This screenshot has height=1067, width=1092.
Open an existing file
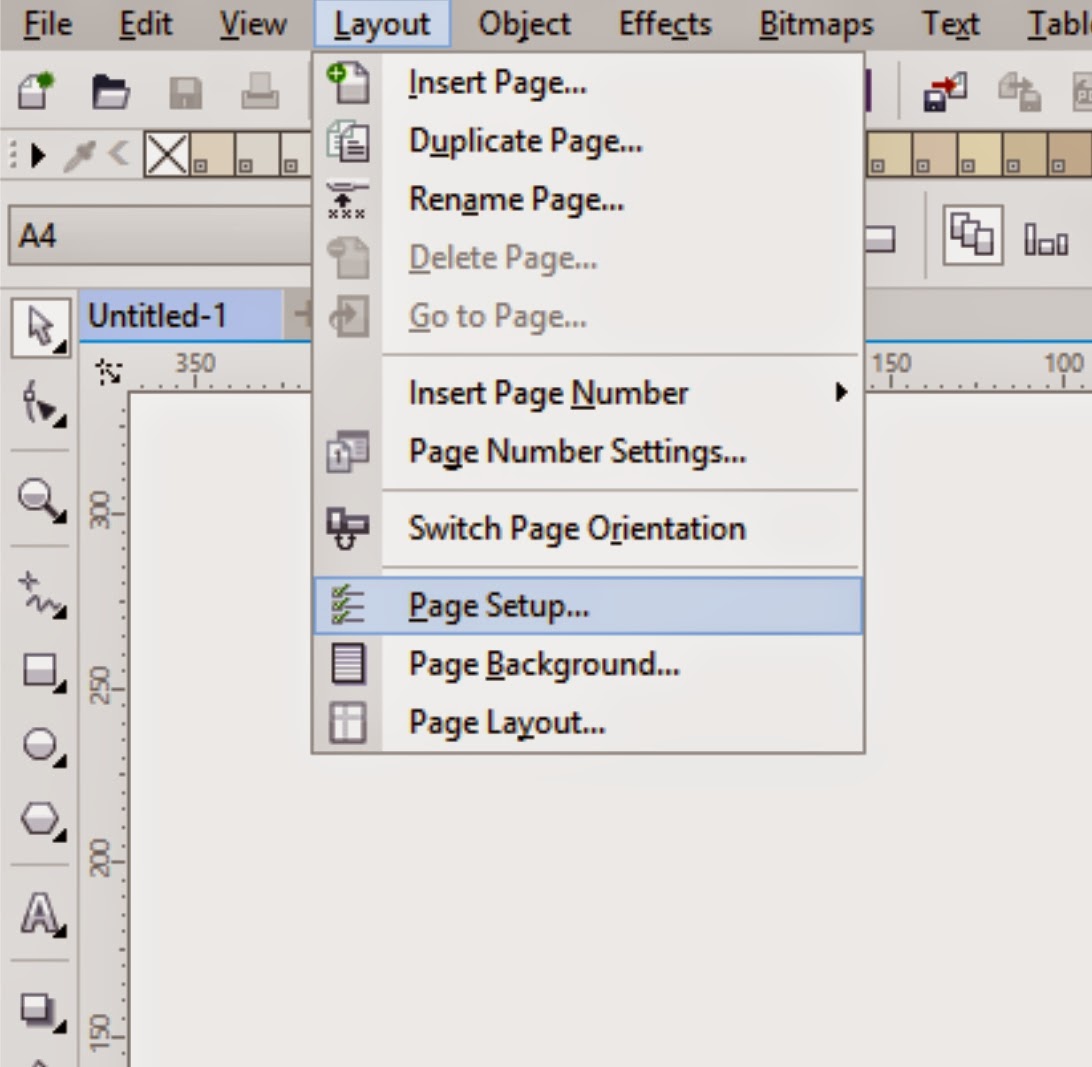(110, 90)
